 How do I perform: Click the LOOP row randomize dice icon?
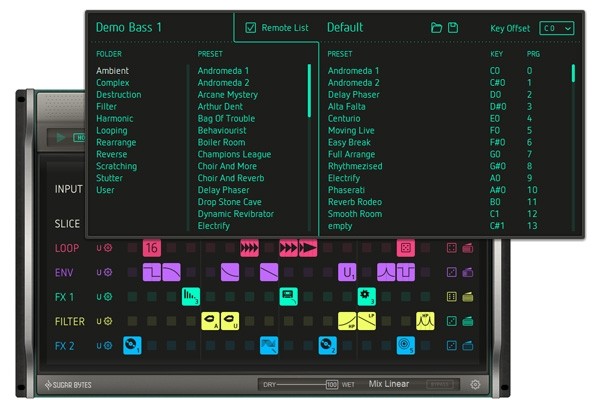pos(452,248)
